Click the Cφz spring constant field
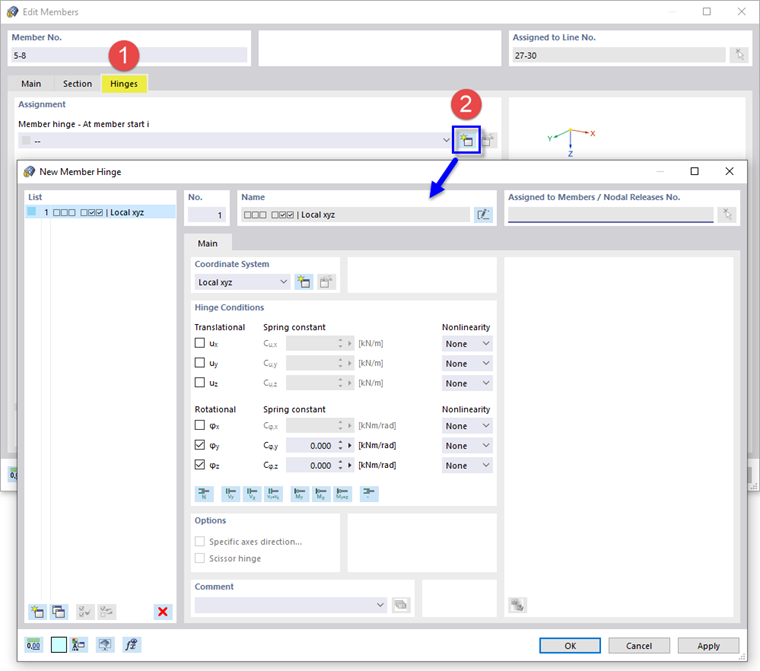The width and height of the screenshot is (760, 671). [x=310, y=465]
